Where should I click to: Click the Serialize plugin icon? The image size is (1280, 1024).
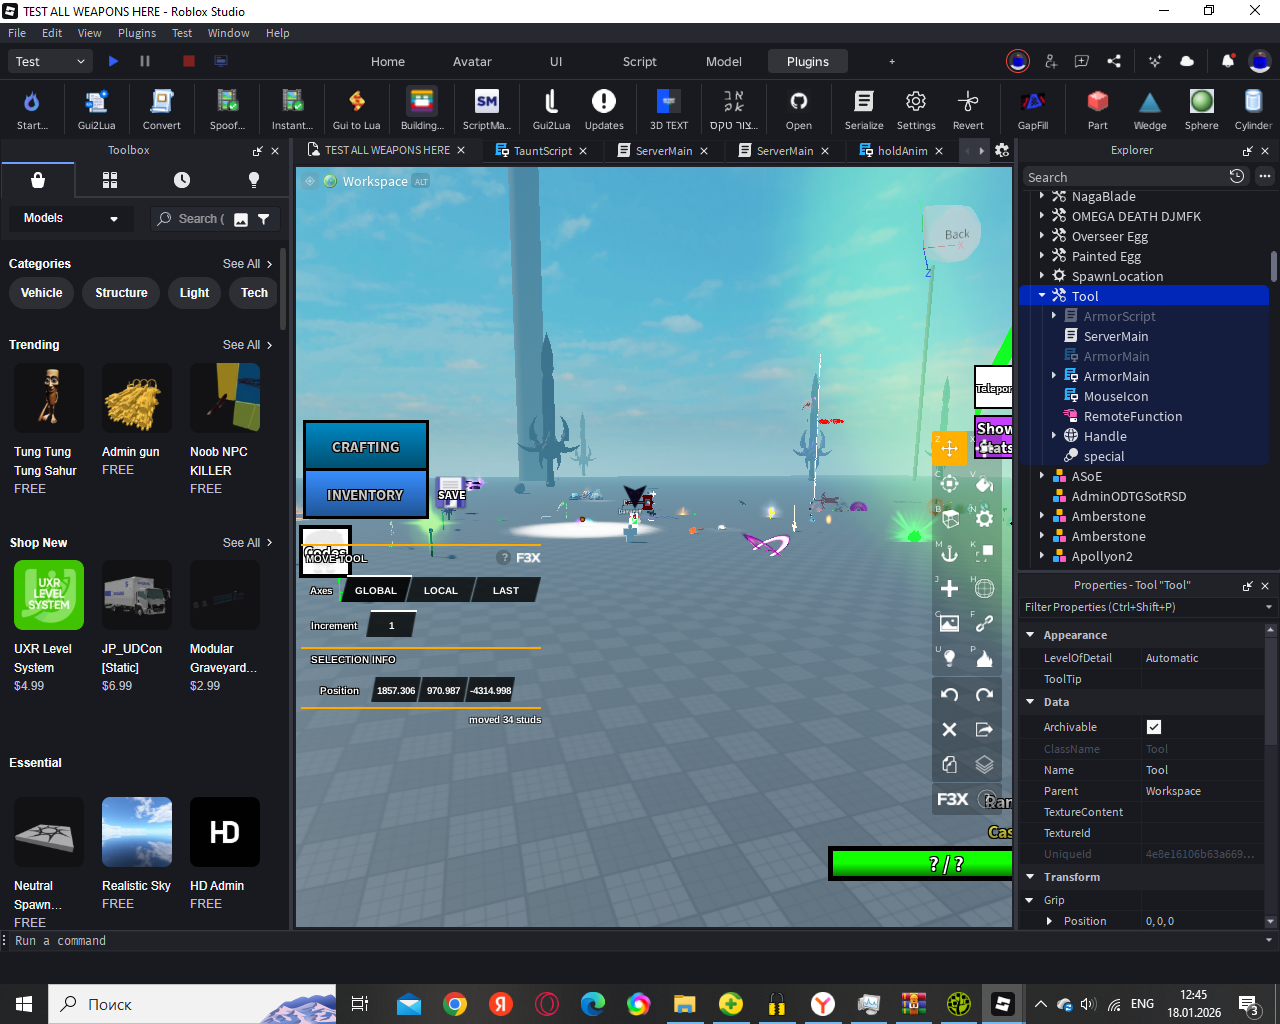point(864,109)
